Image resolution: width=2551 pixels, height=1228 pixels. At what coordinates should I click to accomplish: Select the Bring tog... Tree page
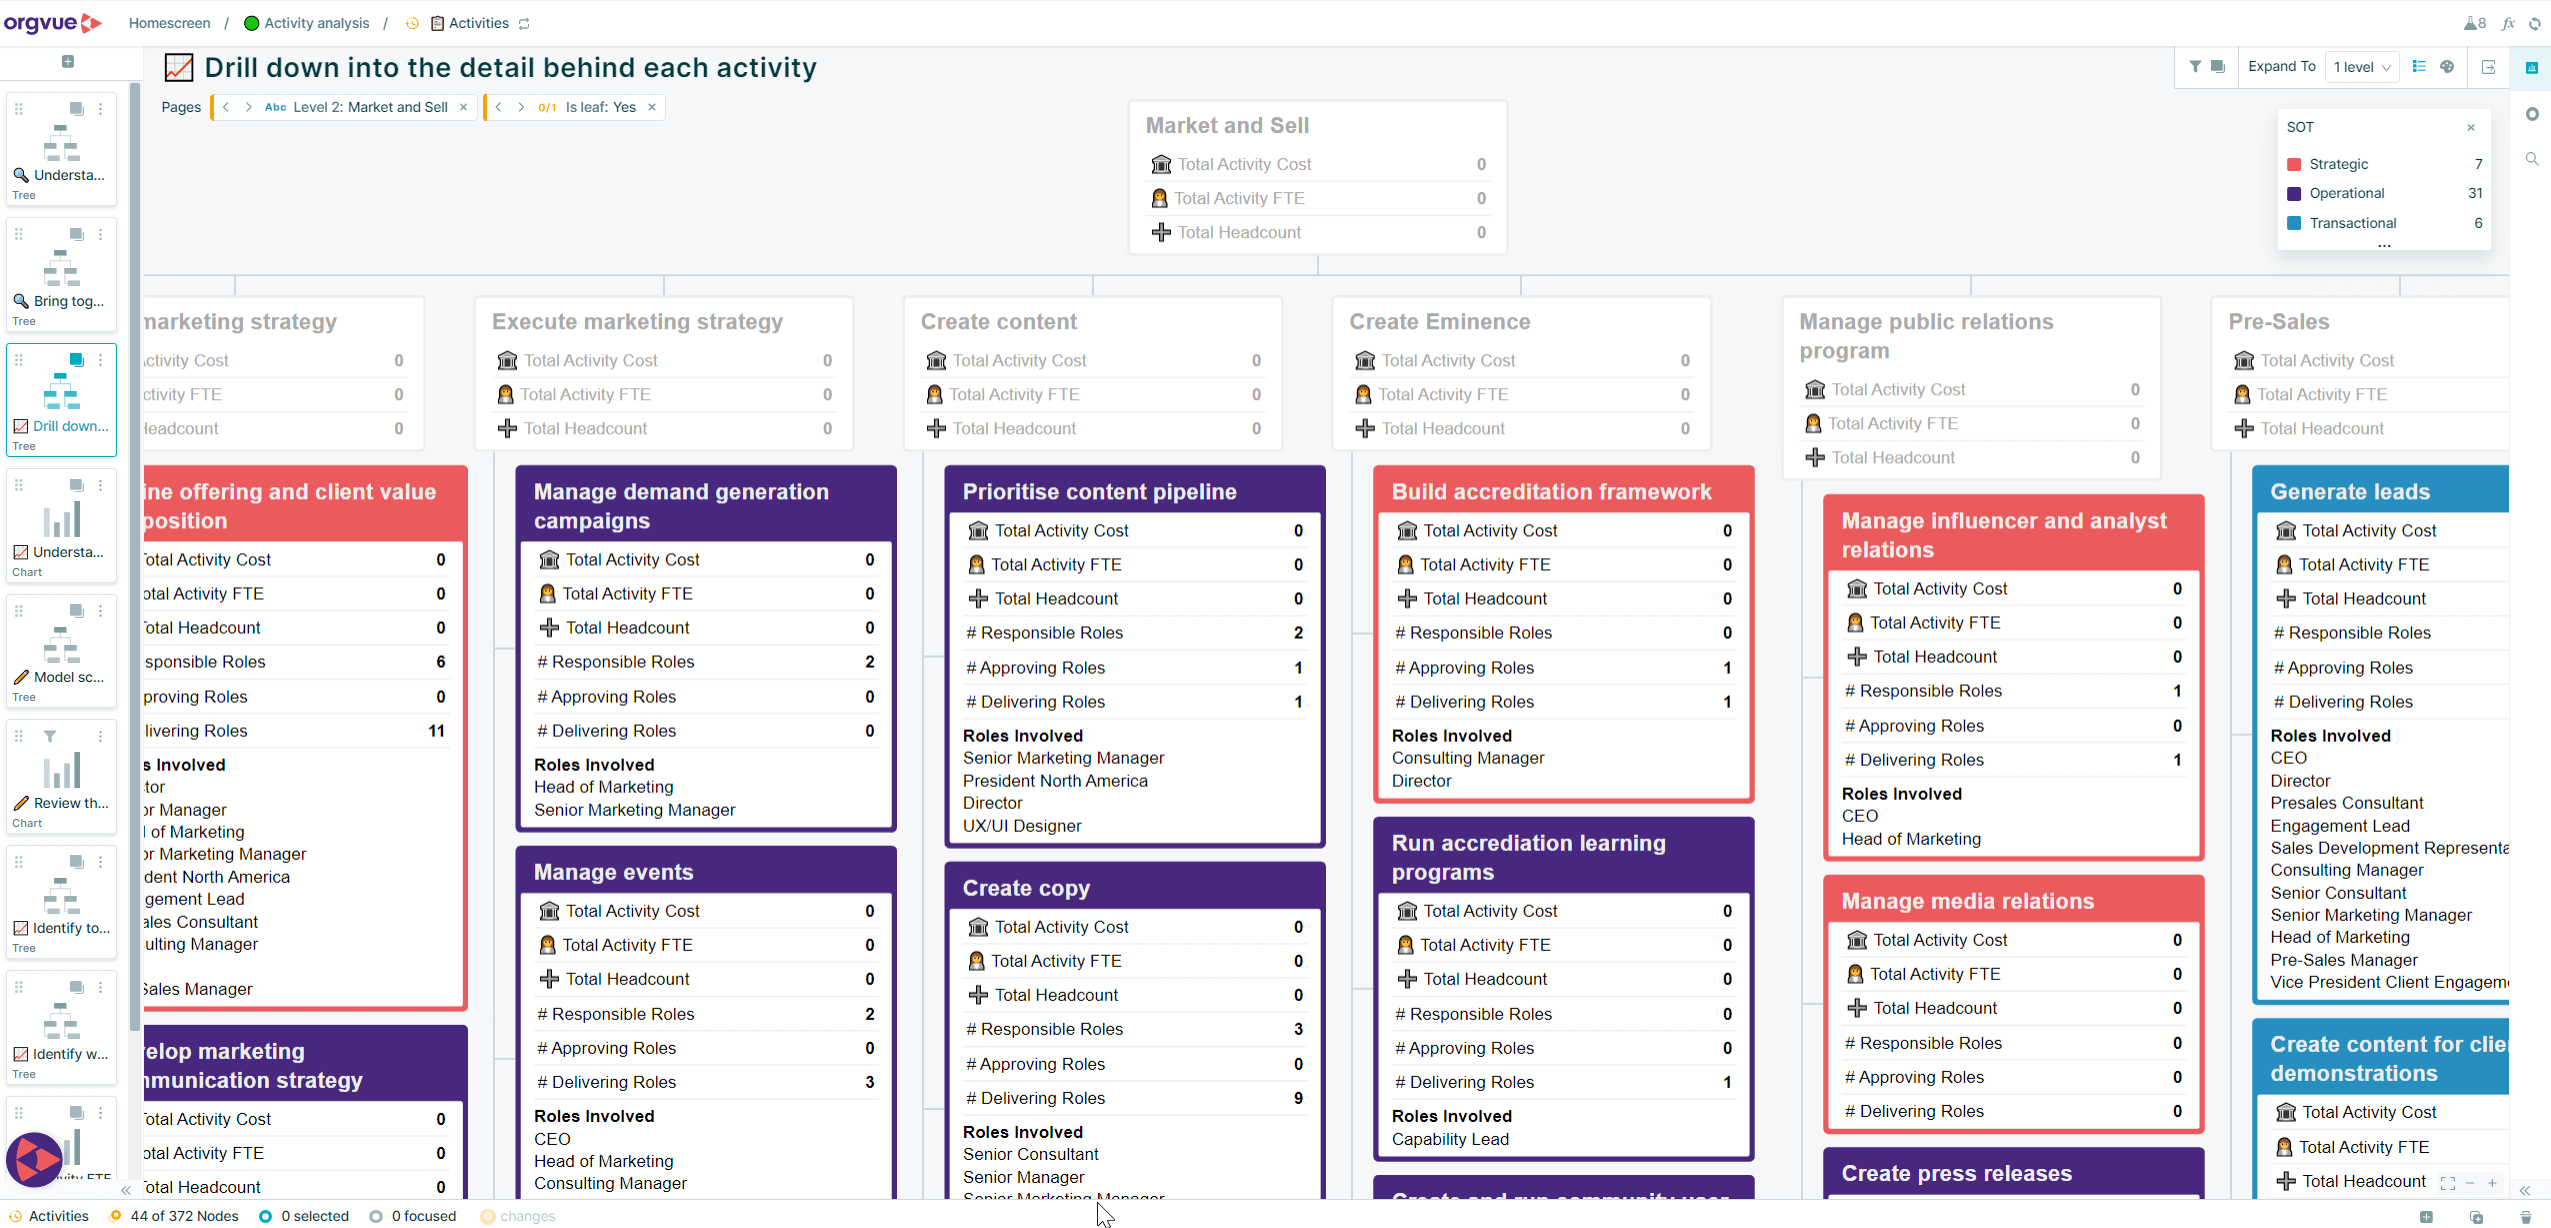pos(62,274)
